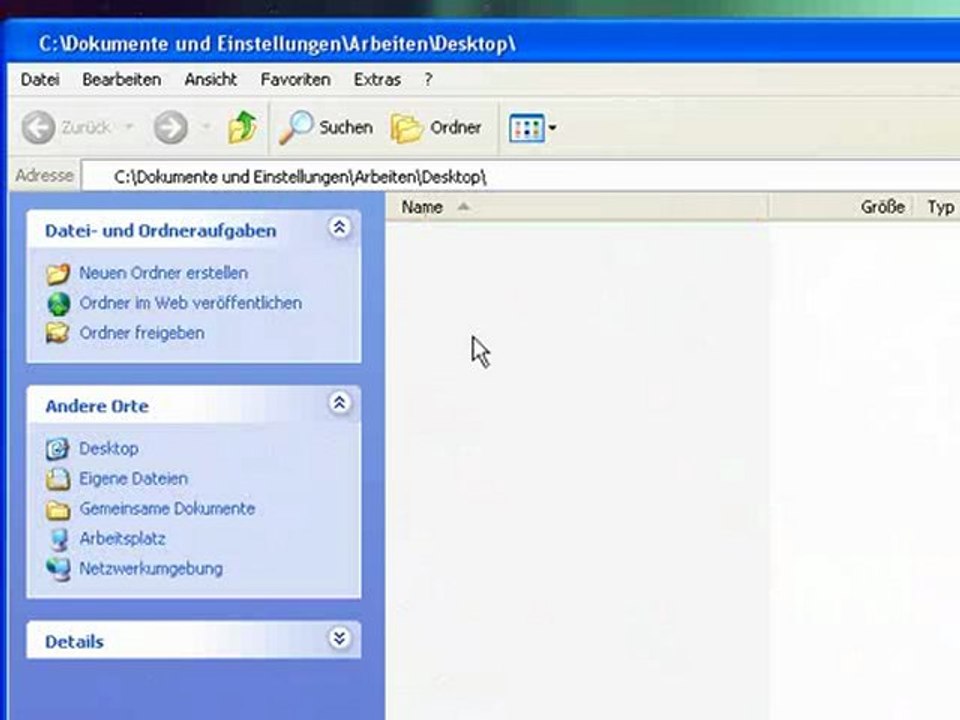Click the window title bar path text
960x720 pixels.
pyautogui.click(x=277, y=44)
